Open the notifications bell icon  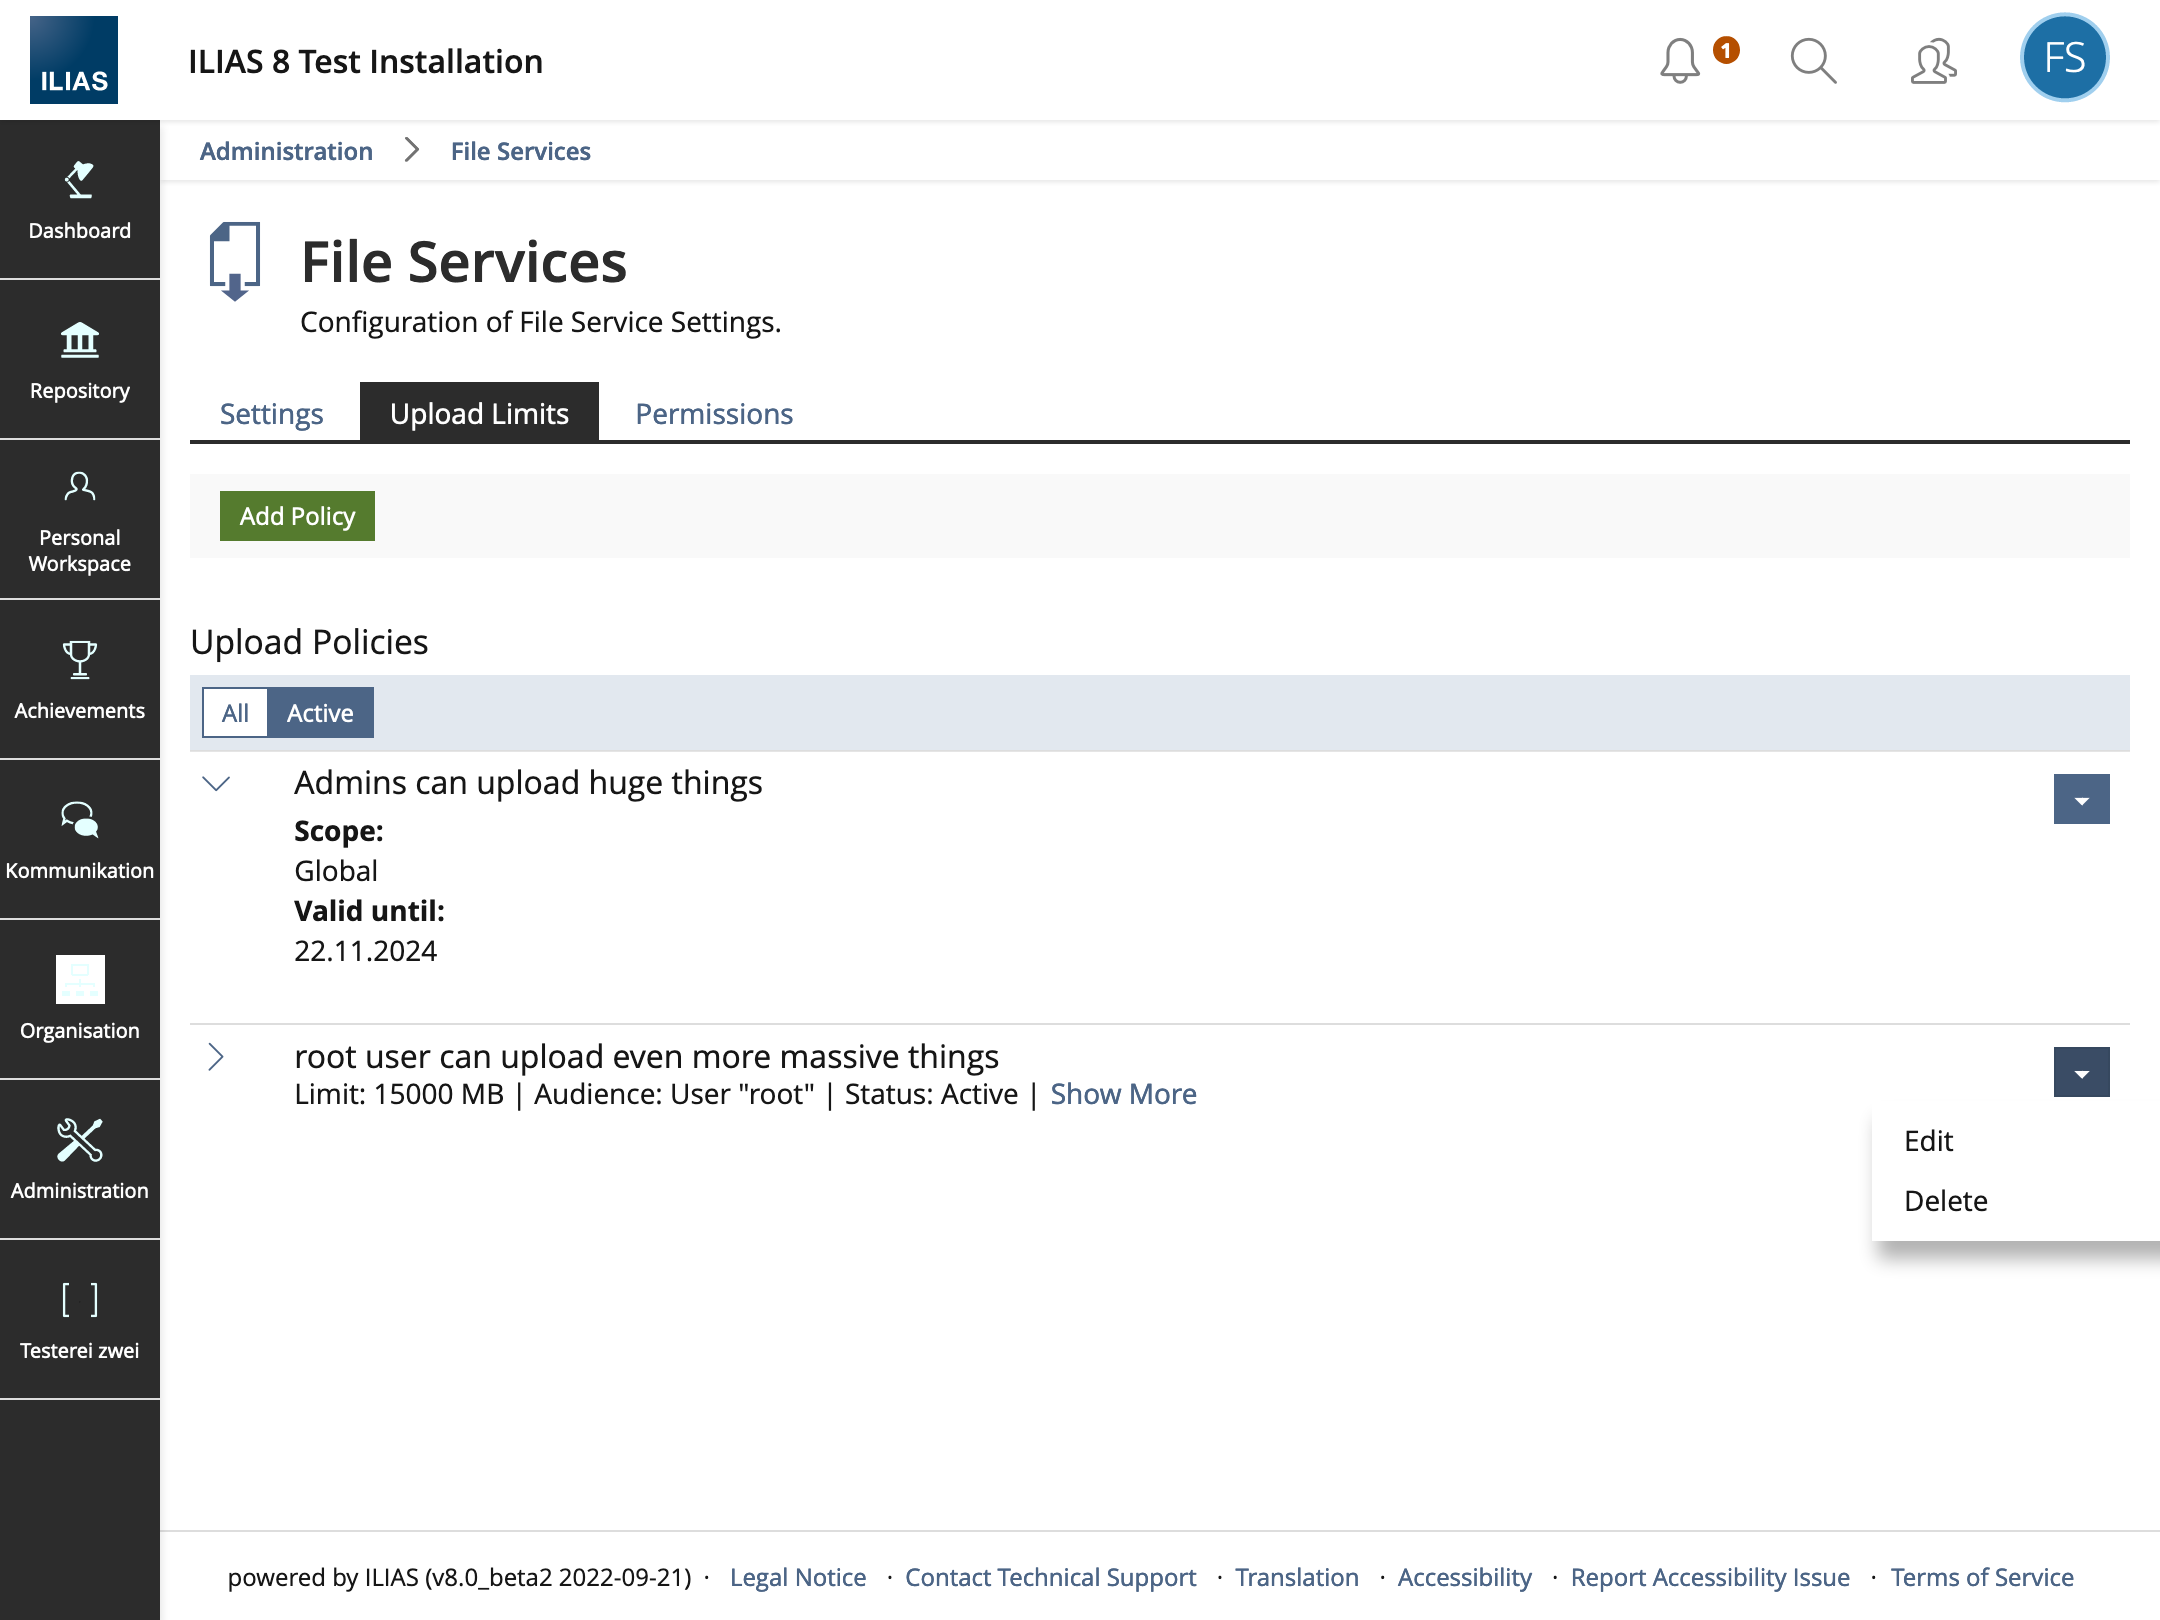pos(1681,61)
